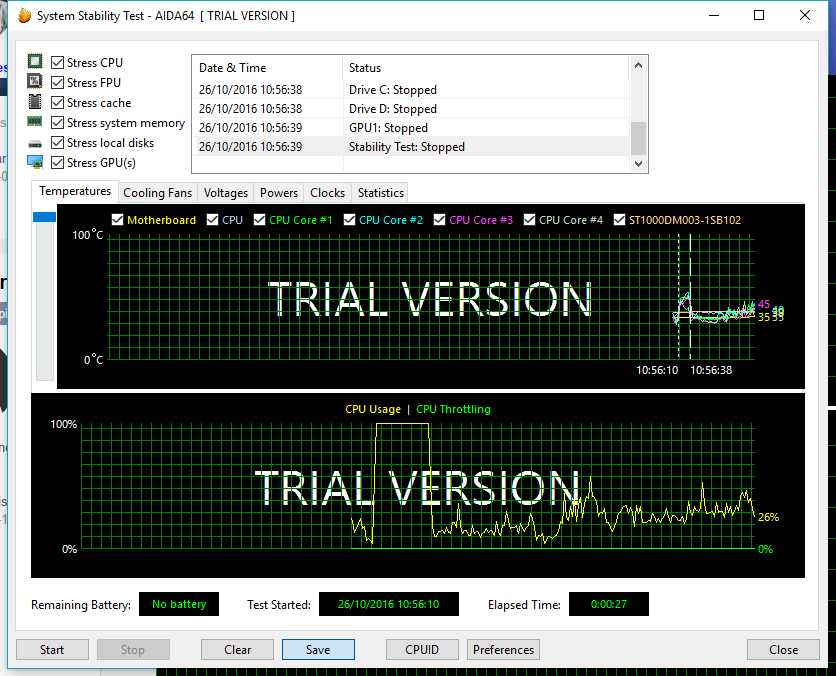Save the stability test results
Viewport: 836px width, 676px height.
pos(318,649)
